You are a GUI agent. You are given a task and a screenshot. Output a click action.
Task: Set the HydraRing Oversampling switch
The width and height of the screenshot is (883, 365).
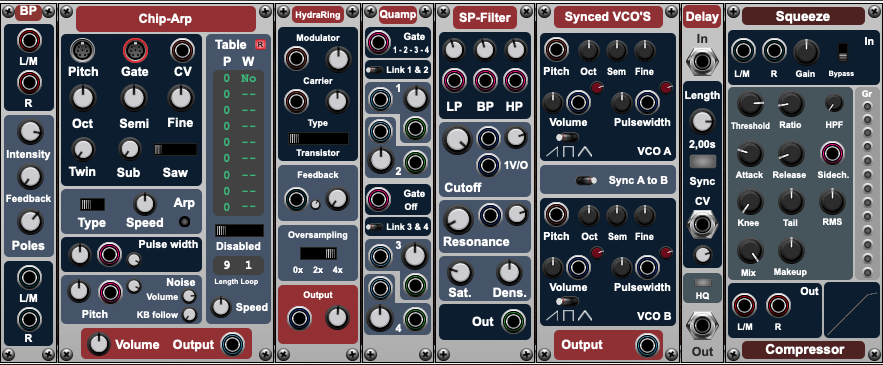(318, 253)
